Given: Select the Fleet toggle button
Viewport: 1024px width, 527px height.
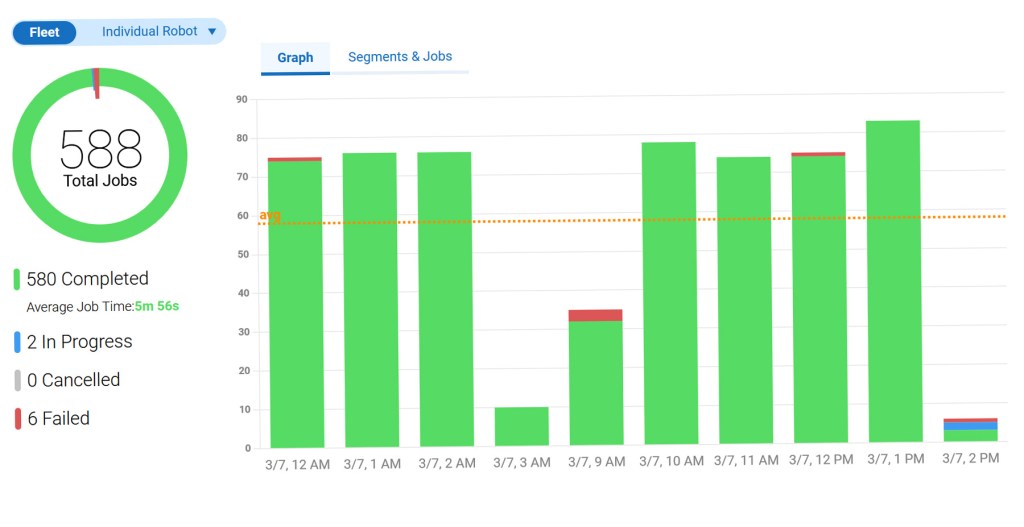Looking at the screenshot, I should pyautogui.click(x=44, y=33).
